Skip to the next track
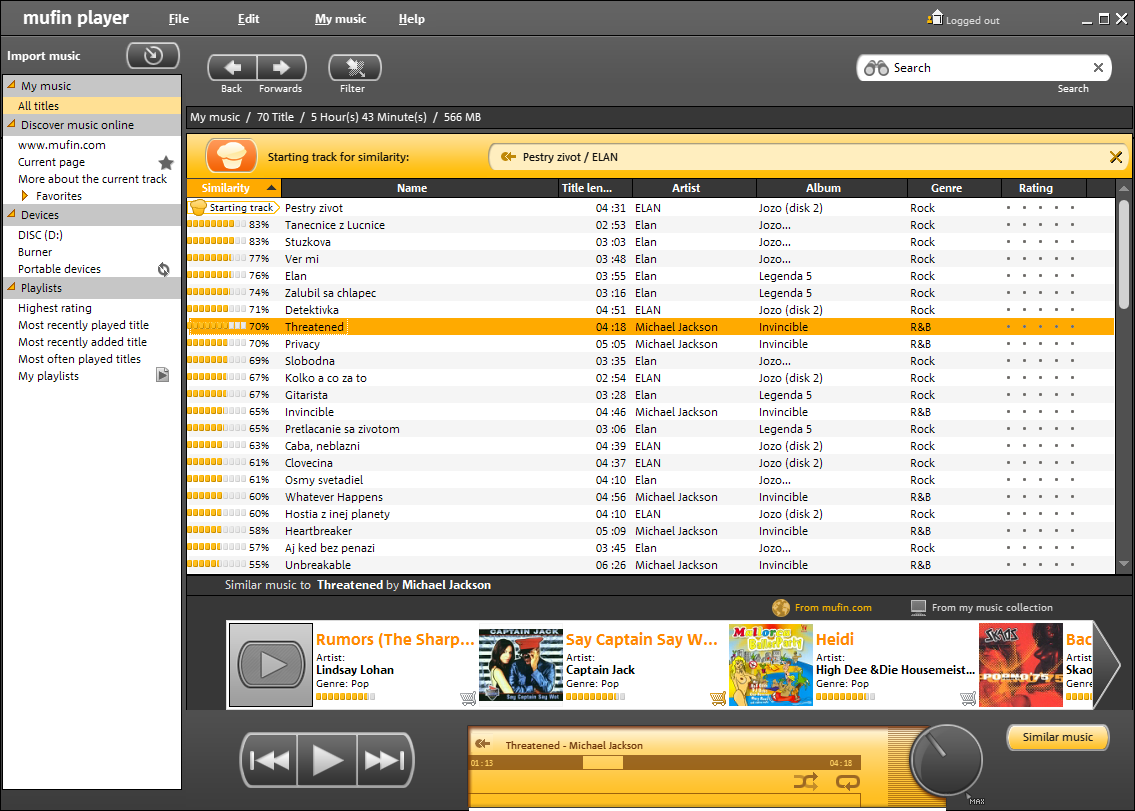Screen dimensions: 1135x811 coord(384,760)
